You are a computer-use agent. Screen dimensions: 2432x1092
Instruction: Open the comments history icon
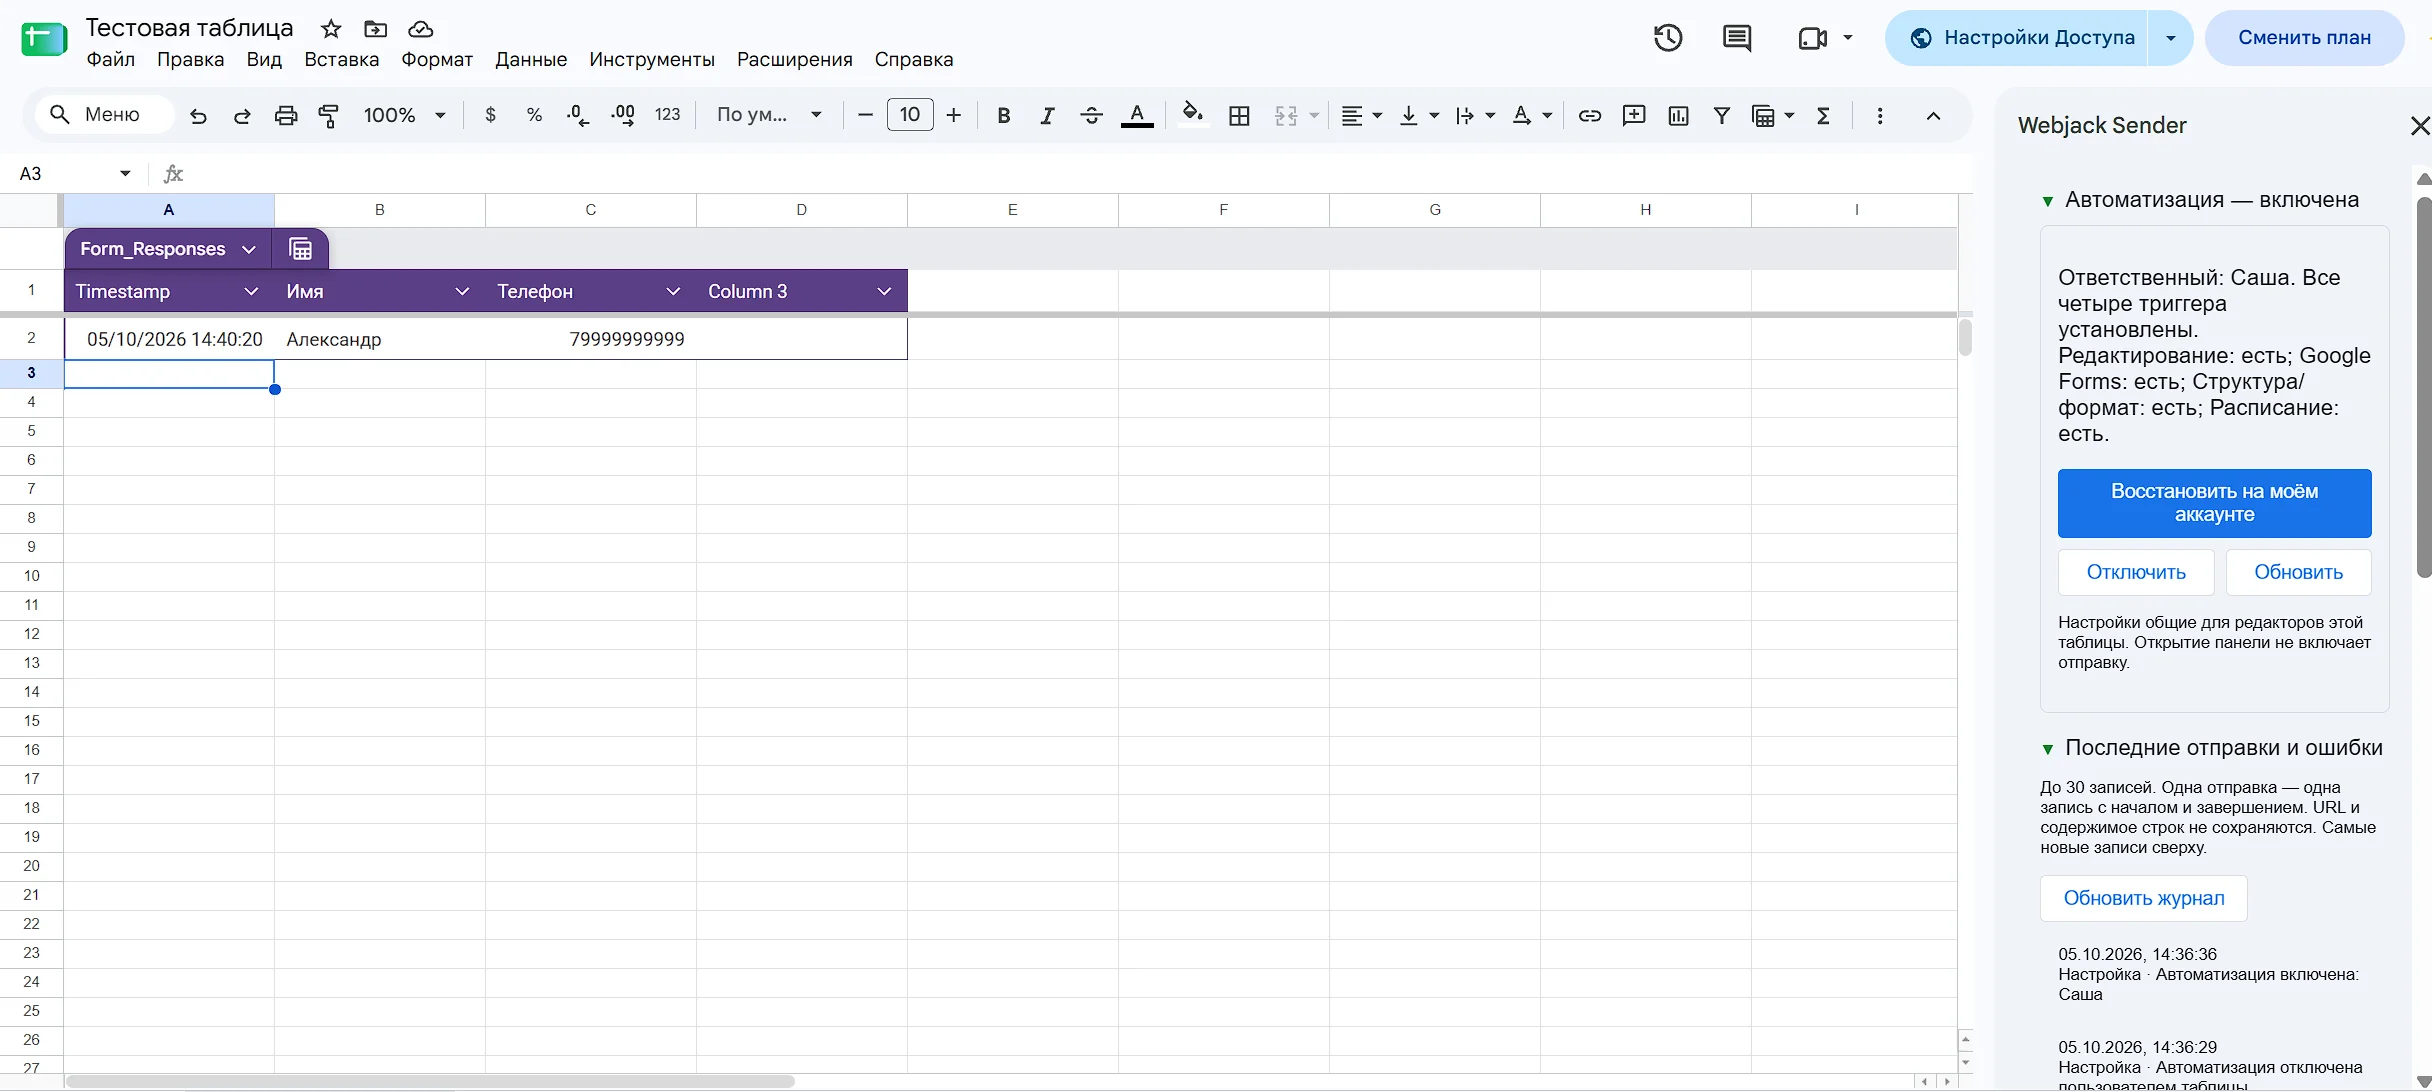(x=1737, y=38)
